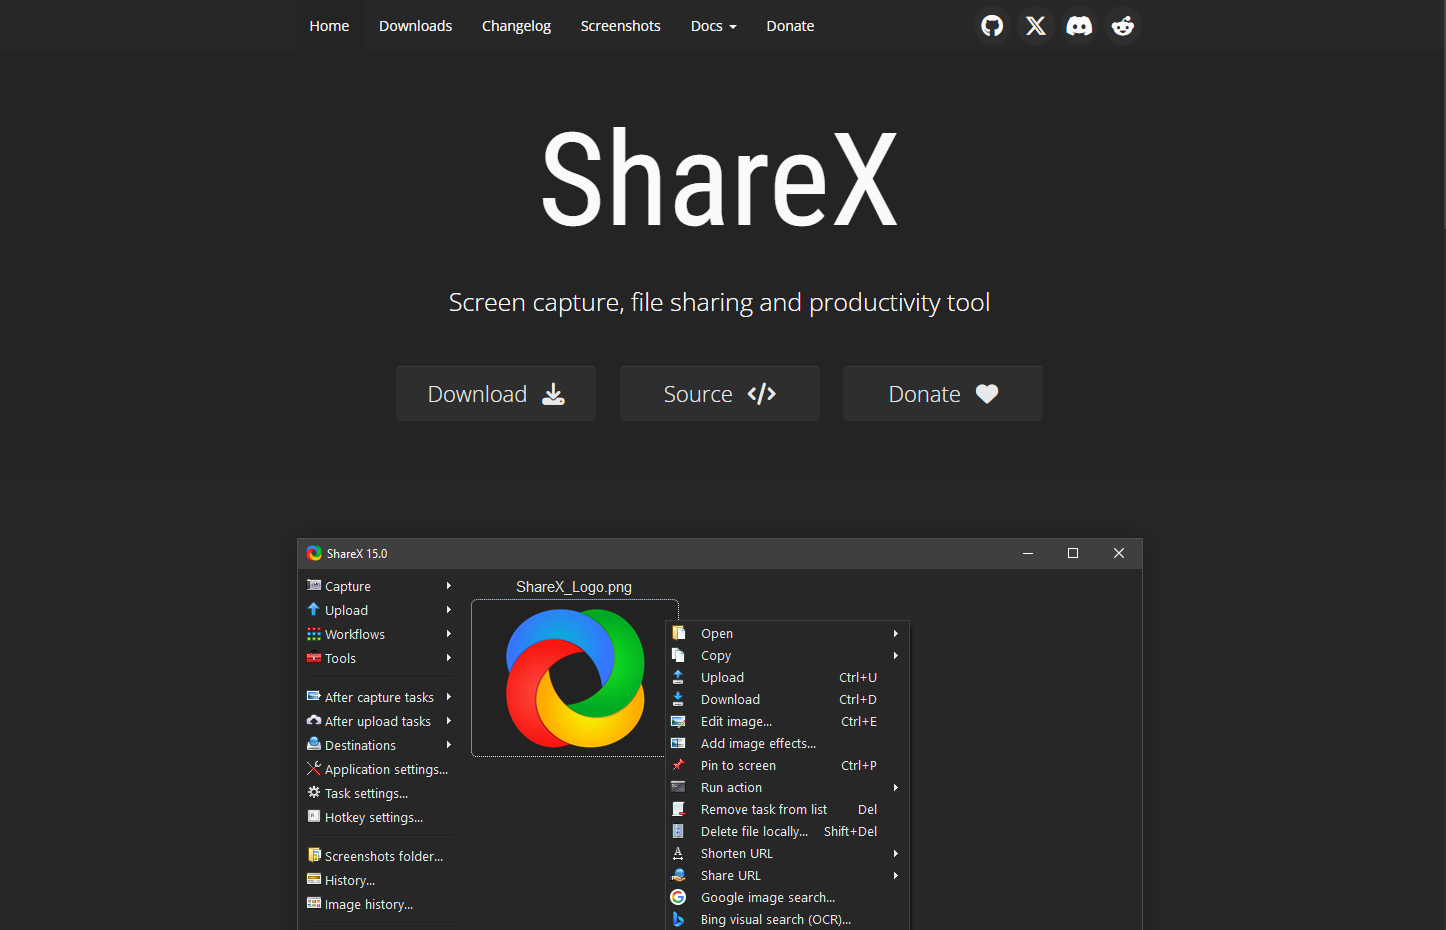Click the Source code button
Viewport: 1446px width, 930px height.
click(720, 393)
